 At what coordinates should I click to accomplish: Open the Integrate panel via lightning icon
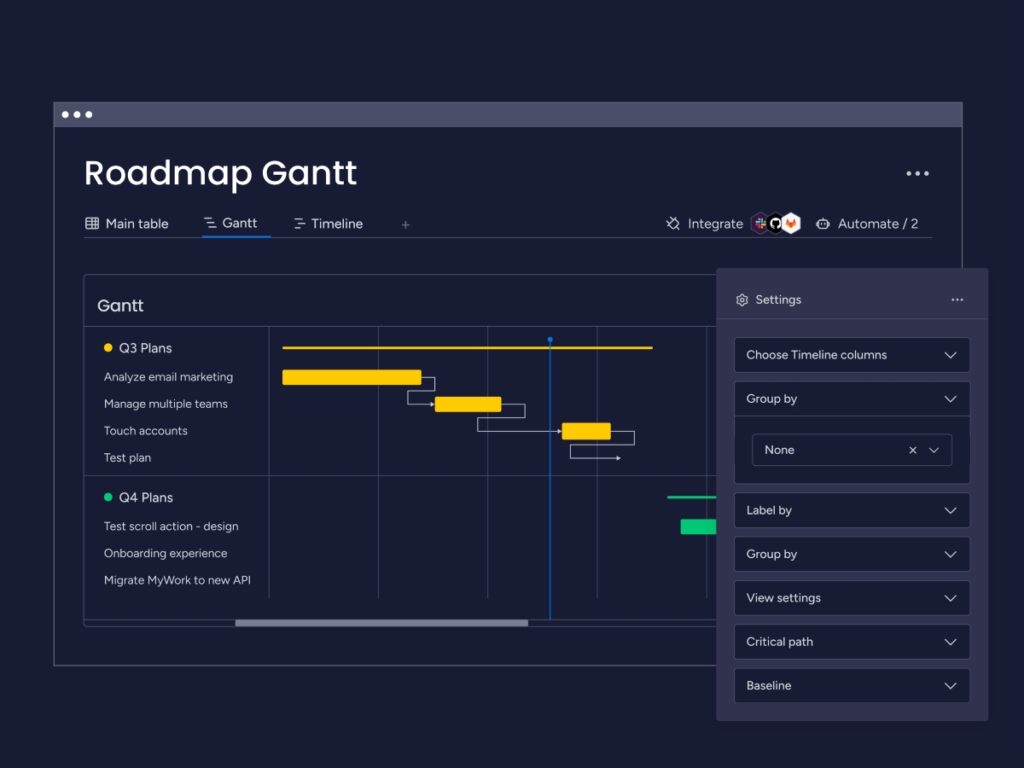click(674, 224)
